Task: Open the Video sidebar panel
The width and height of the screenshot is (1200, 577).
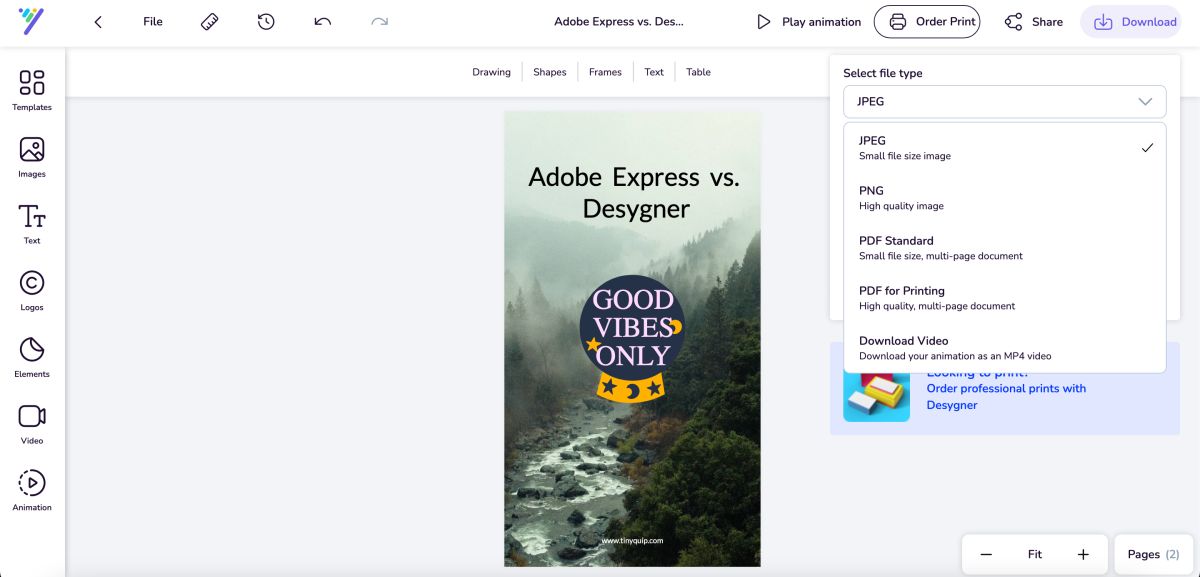Action: click(x=32, y=424)
